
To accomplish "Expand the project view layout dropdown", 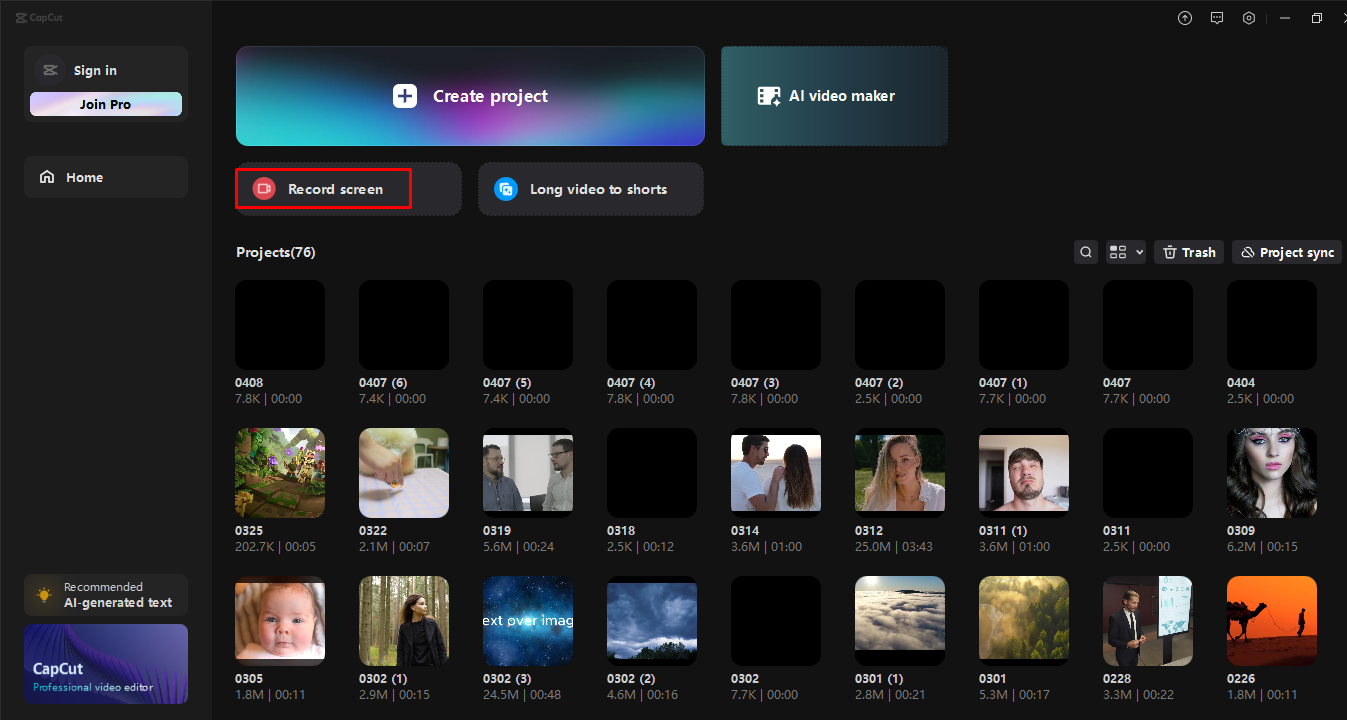I will click(1124, 251).
